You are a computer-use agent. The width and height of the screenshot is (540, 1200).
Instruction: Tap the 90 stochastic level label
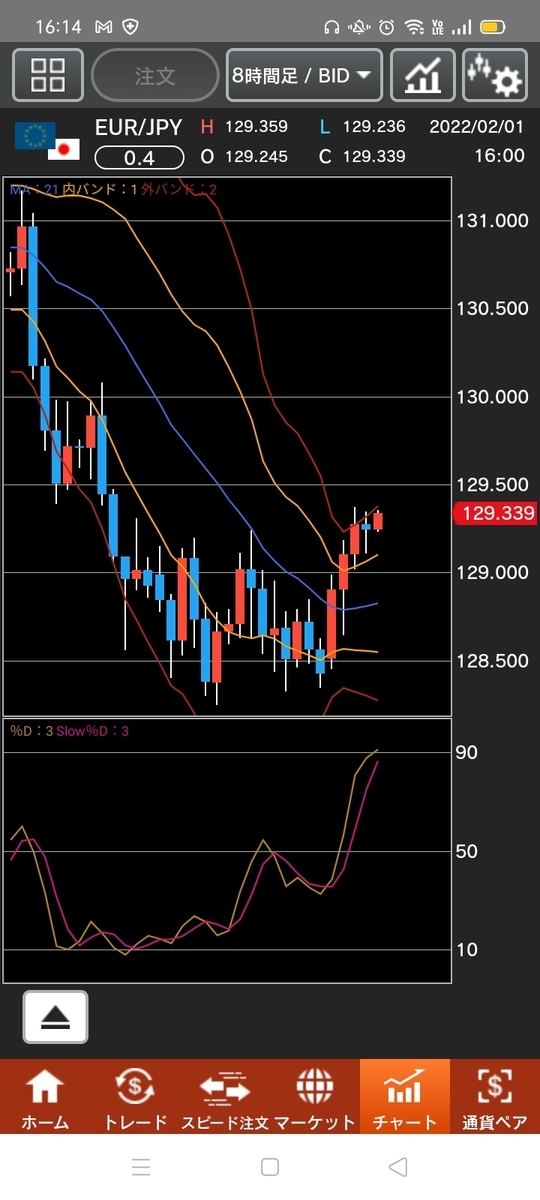click(x=466, y=753)
